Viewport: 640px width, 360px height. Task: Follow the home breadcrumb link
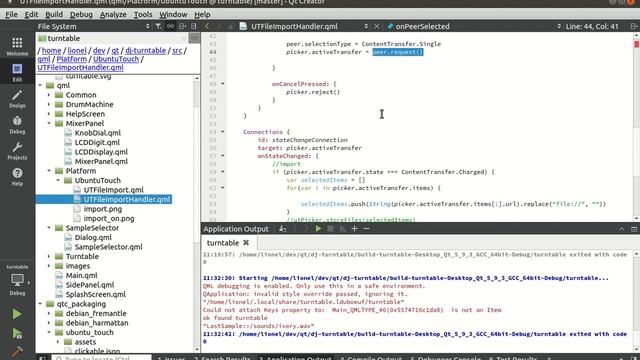[51, 51]
